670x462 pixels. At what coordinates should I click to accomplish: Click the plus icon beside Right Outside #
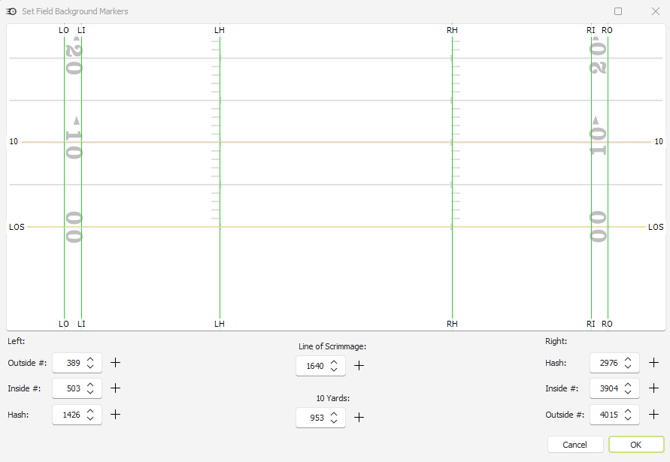(653, 414)
